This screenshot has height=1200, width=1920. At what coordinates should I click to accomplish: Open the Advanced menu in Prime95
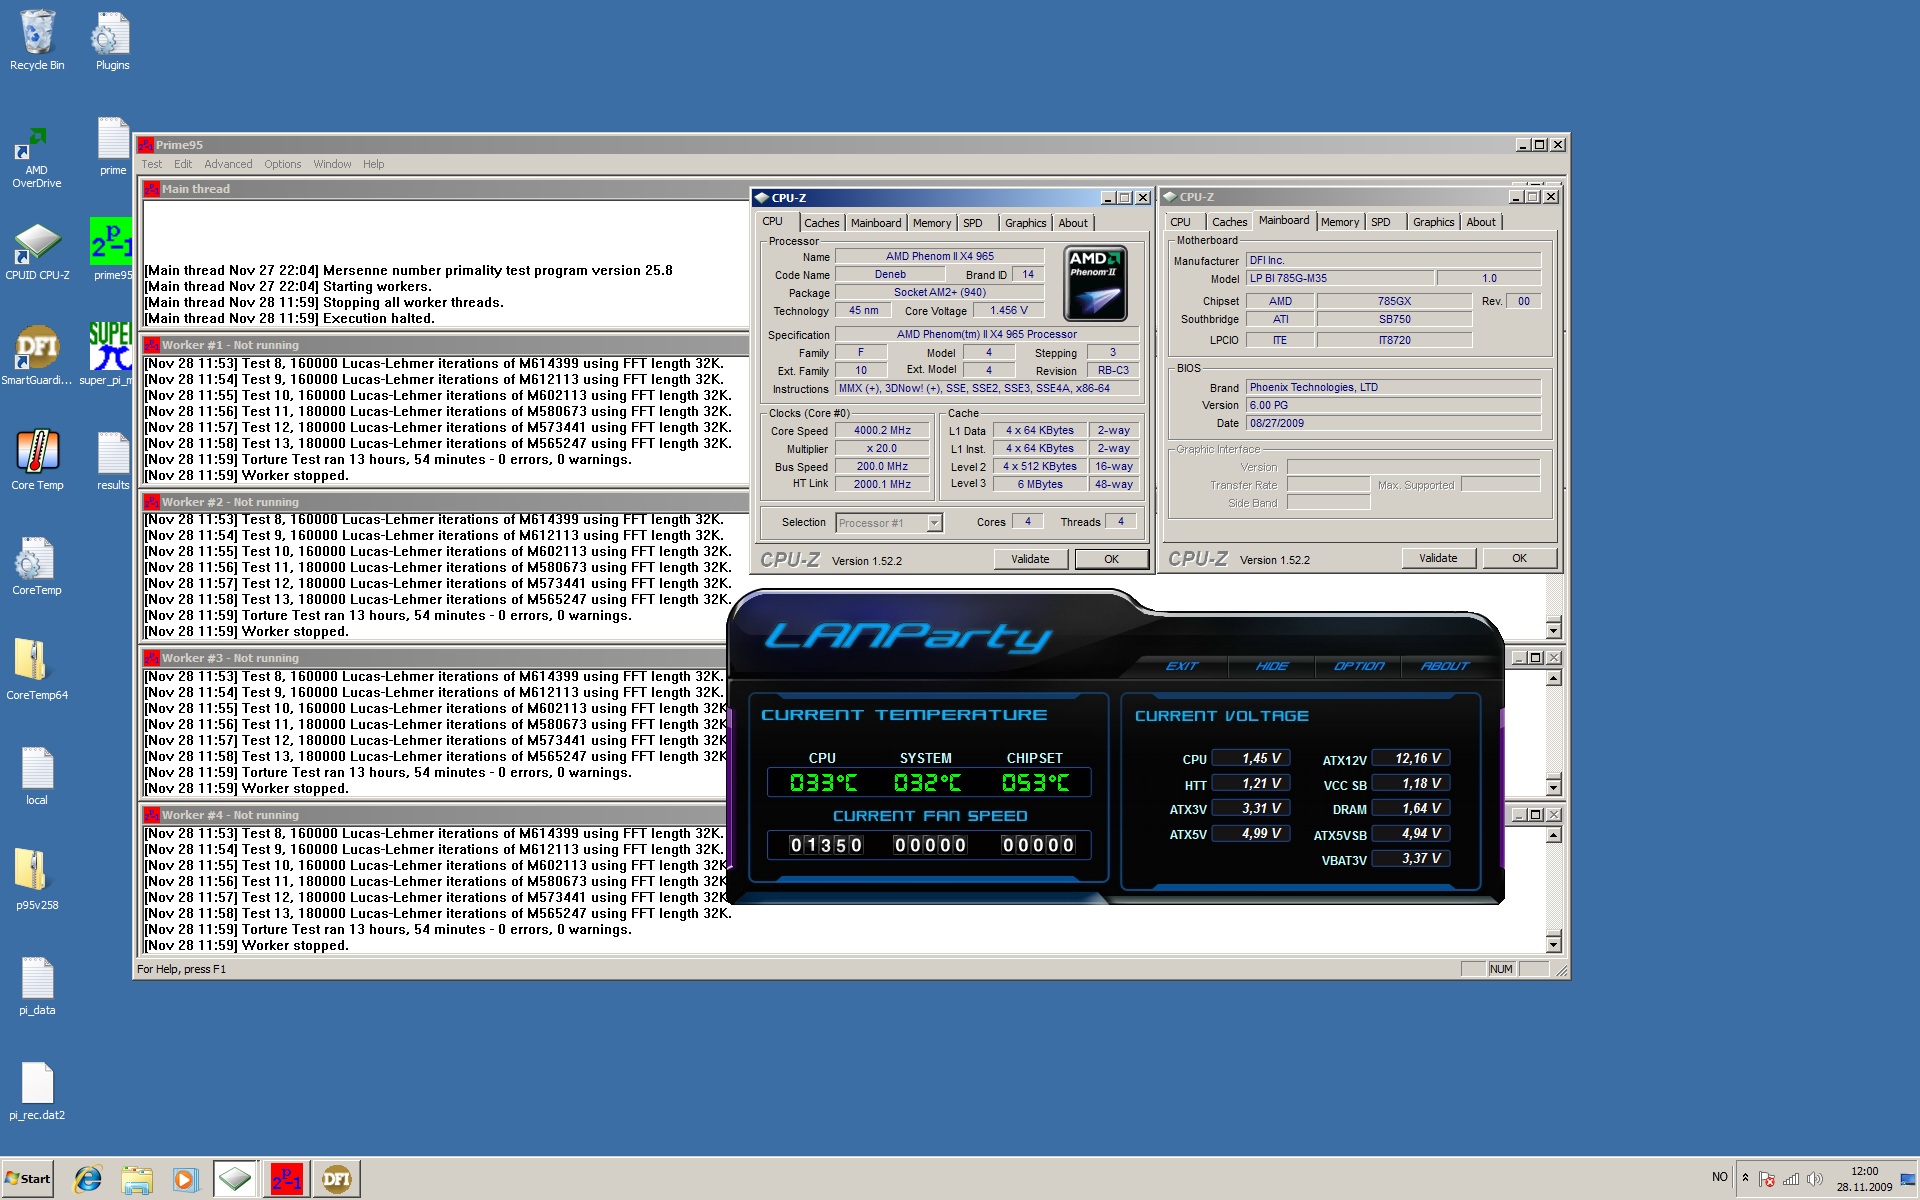click(228, 164)
